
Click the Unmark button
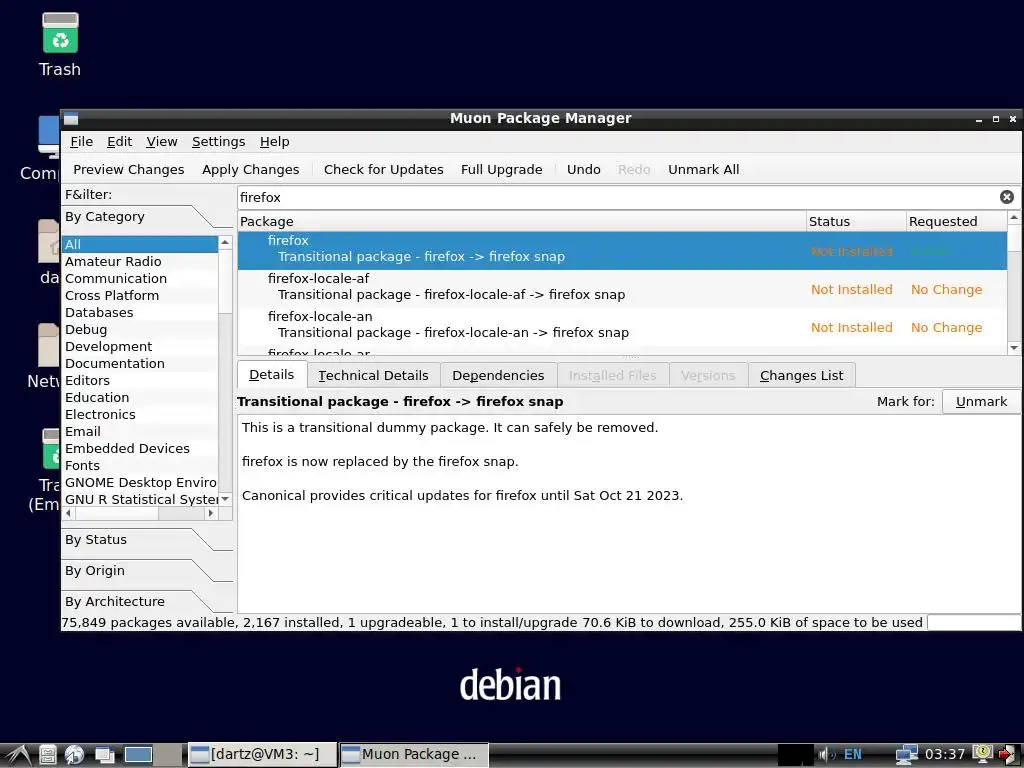[981, 402]
